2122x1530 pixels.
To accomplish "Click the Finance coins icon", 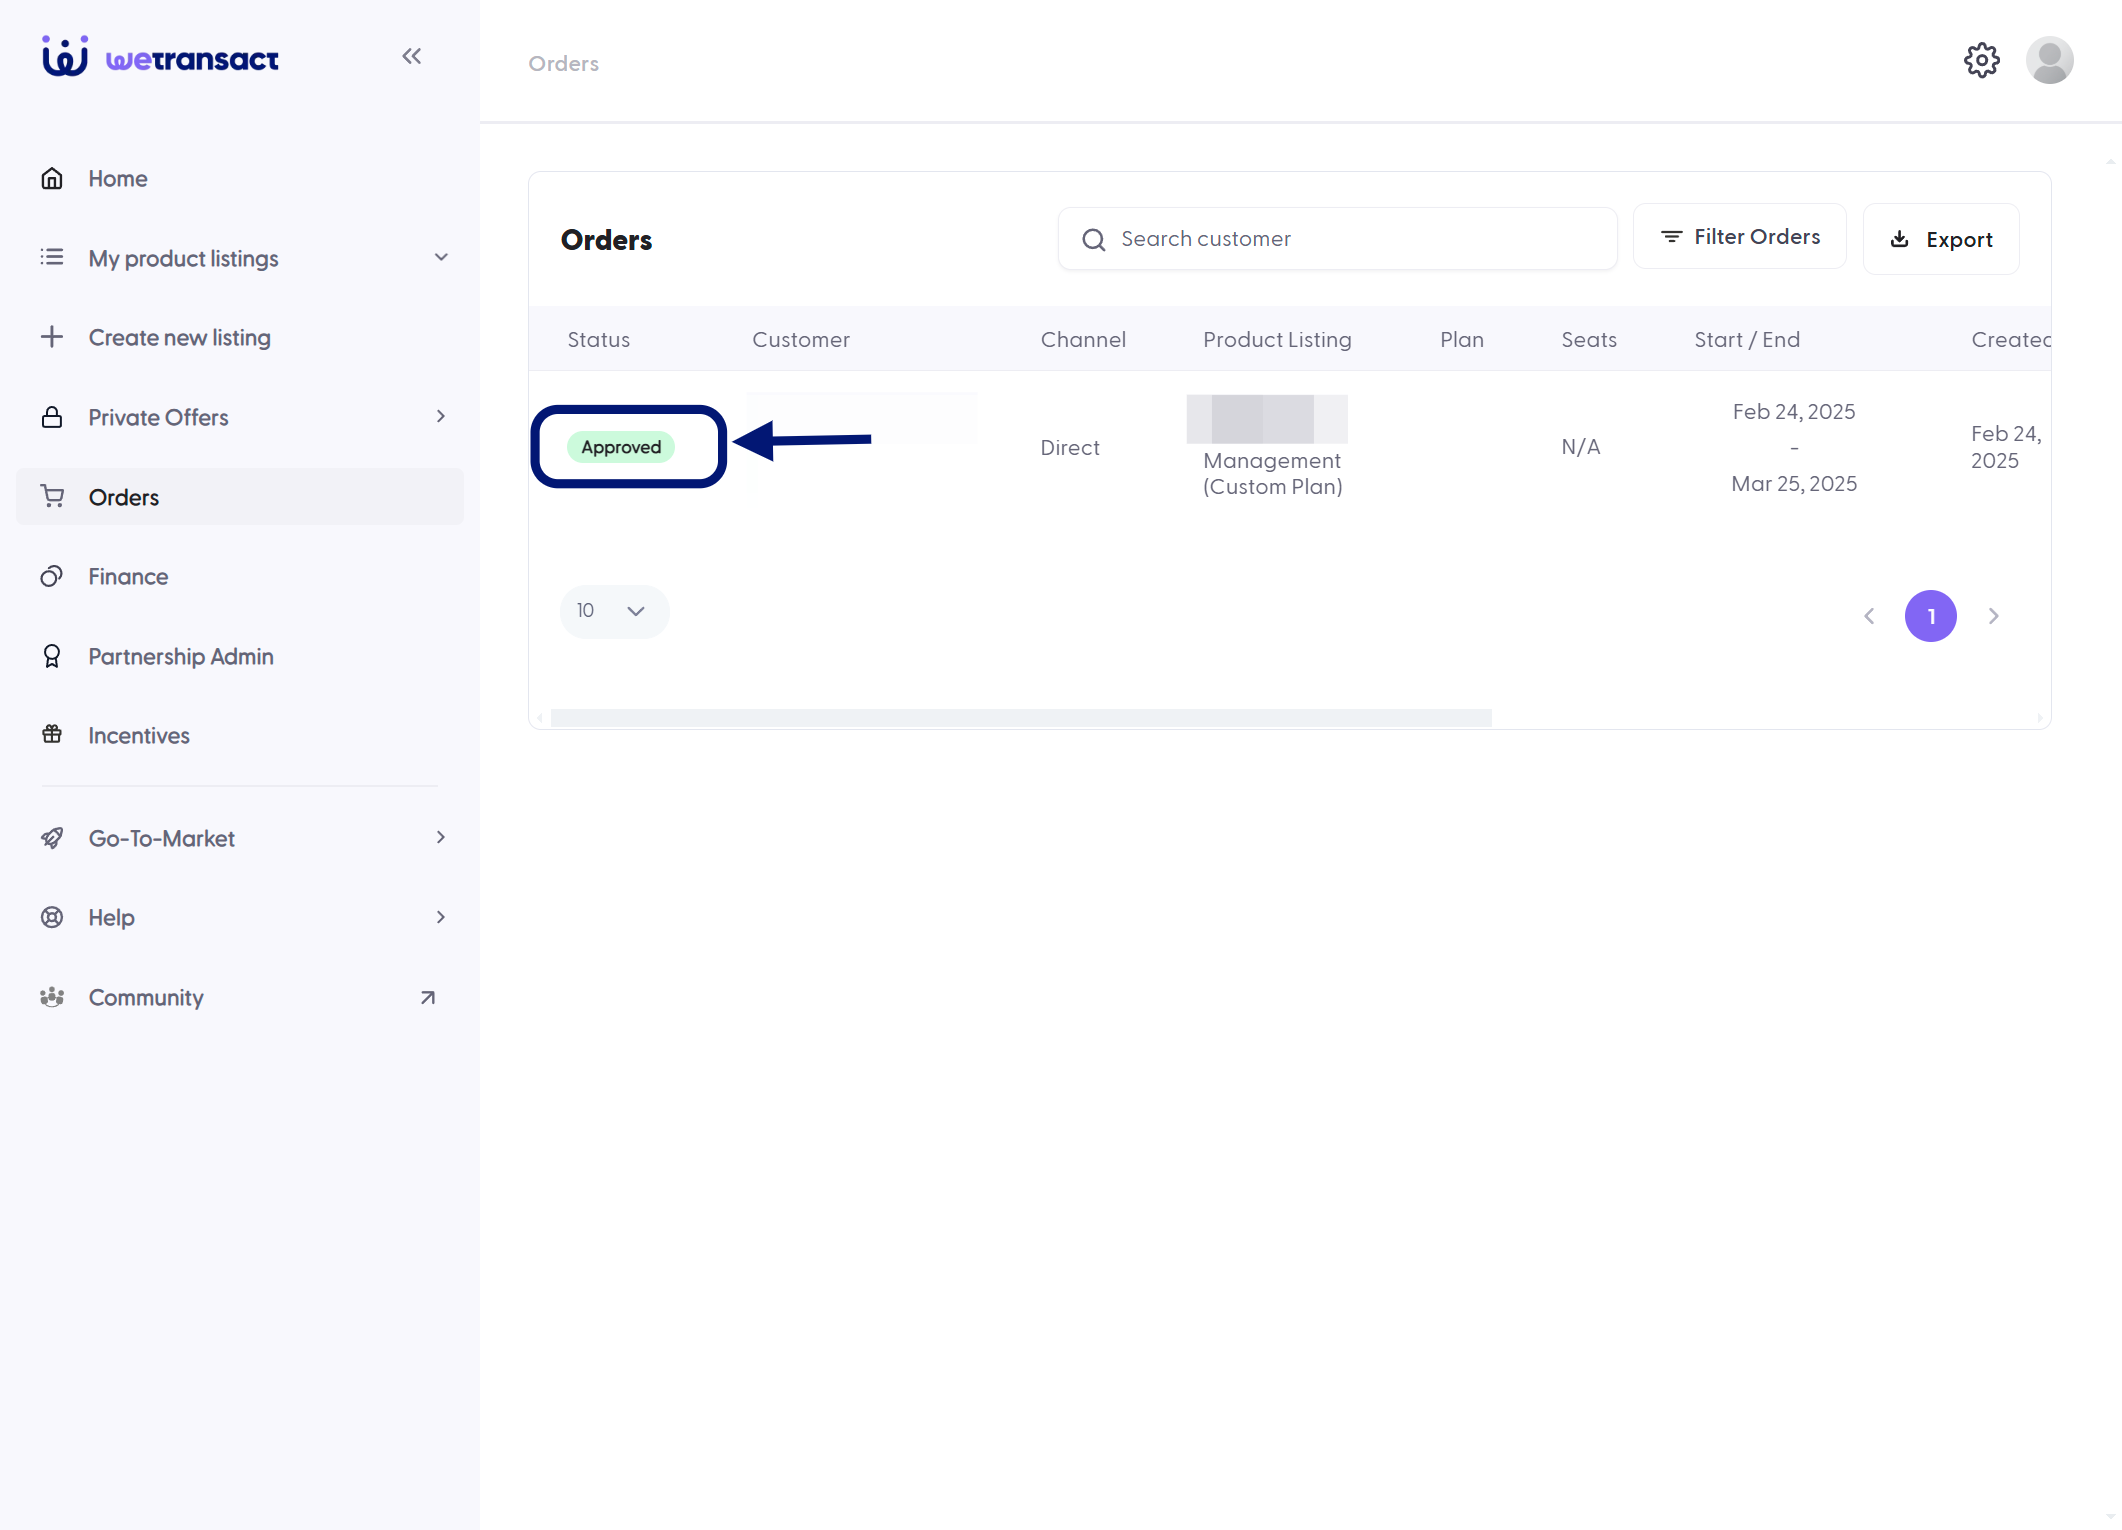I will pyautogui.click(x=52, y=576).
